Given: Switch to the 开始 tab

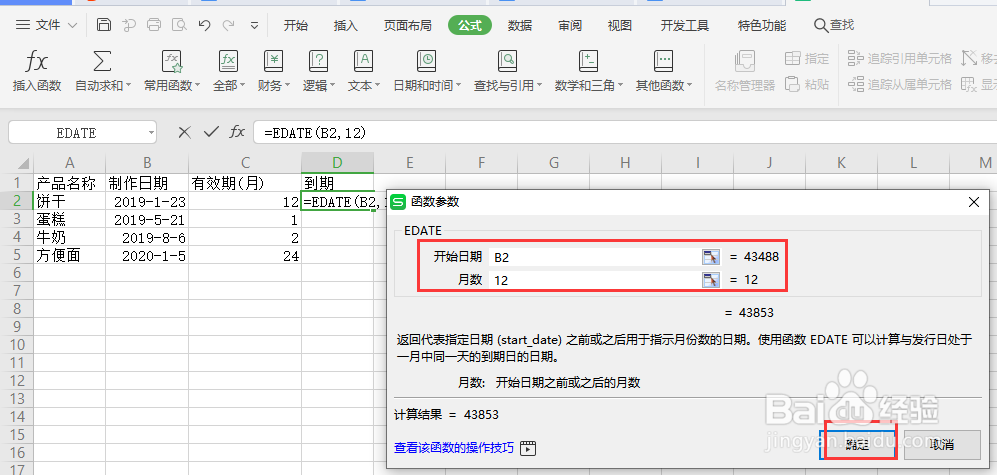Looking at the screenshot, I should coord(296,25).
